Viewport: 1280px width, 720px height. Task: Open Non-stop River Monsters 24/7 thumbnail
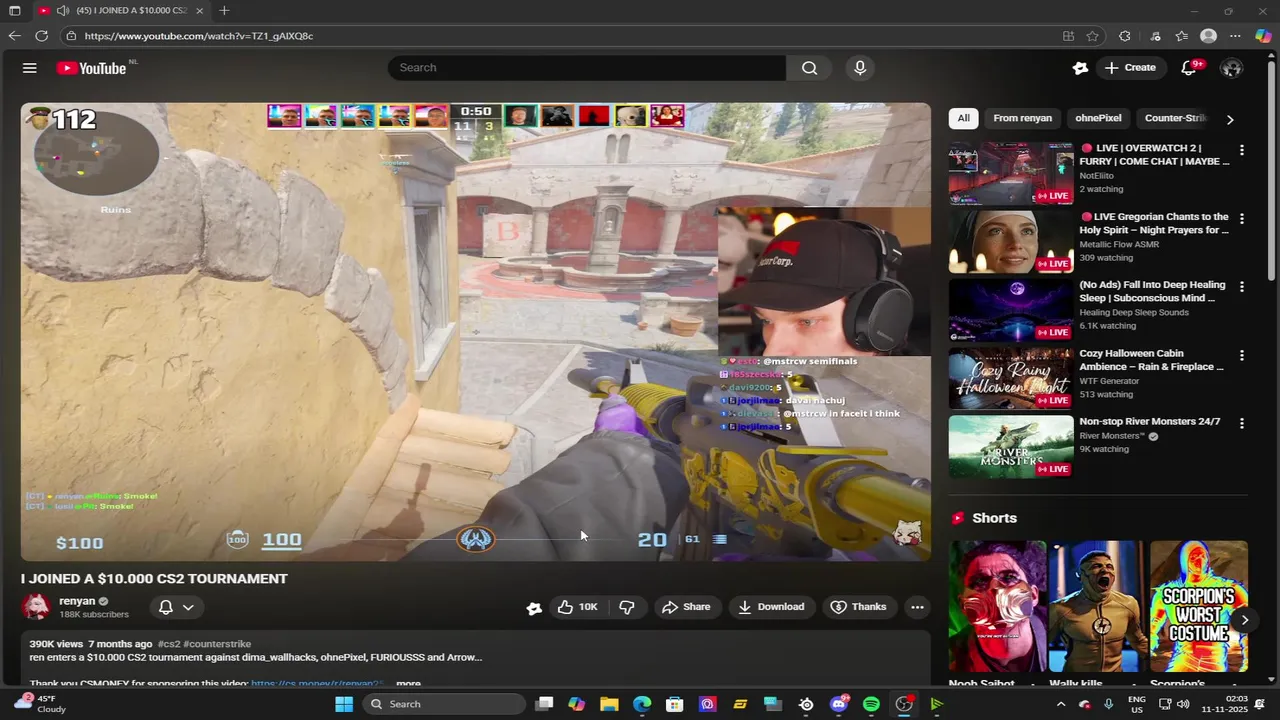(x=1011, y=446)
